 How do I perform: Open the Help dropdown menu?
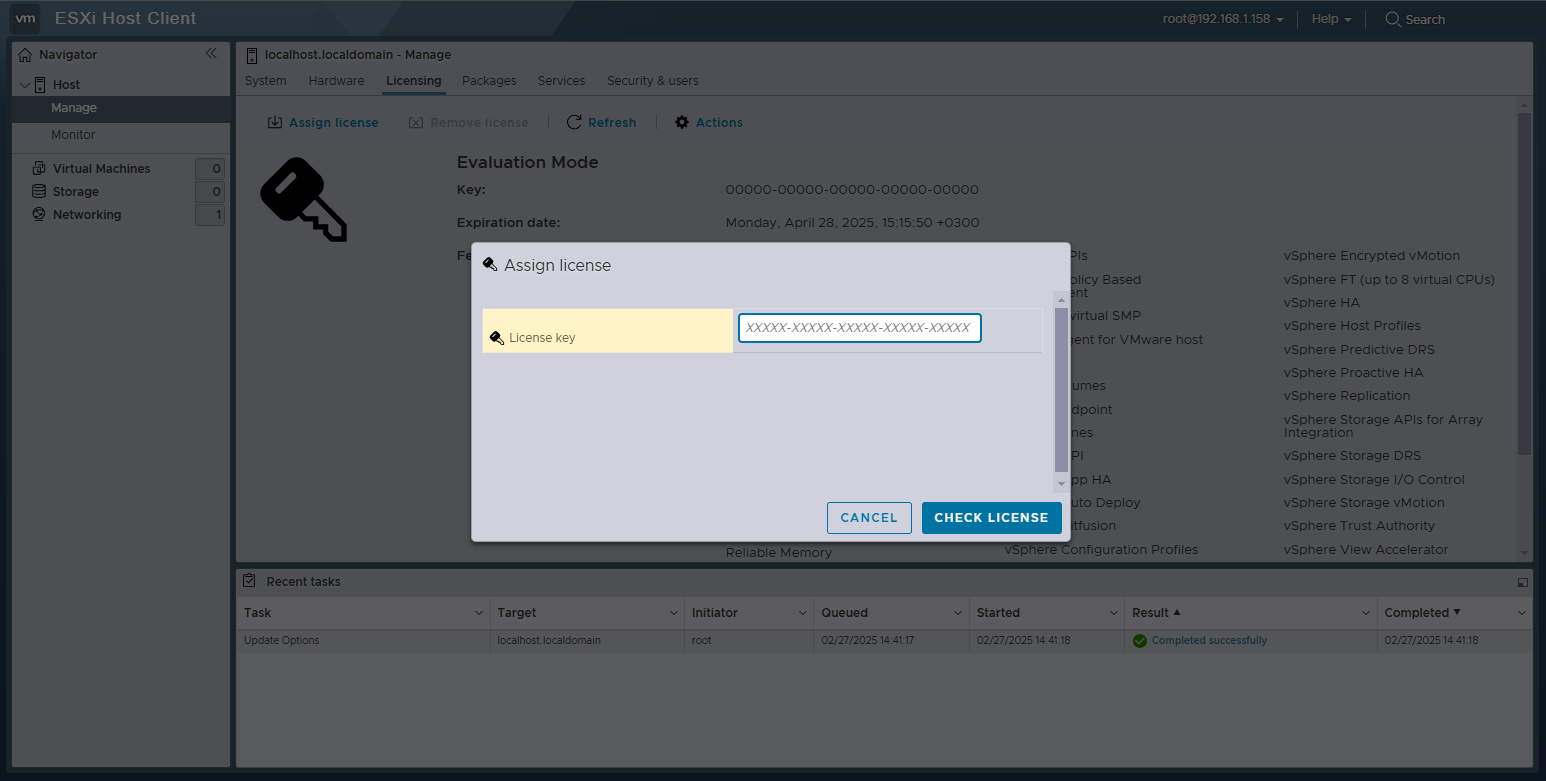(x=1331, y=19)
